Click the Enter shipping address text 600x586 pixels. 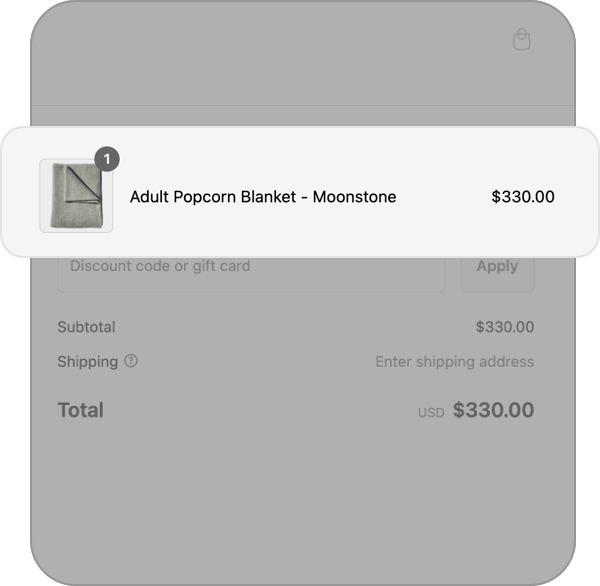click(454, 362)
